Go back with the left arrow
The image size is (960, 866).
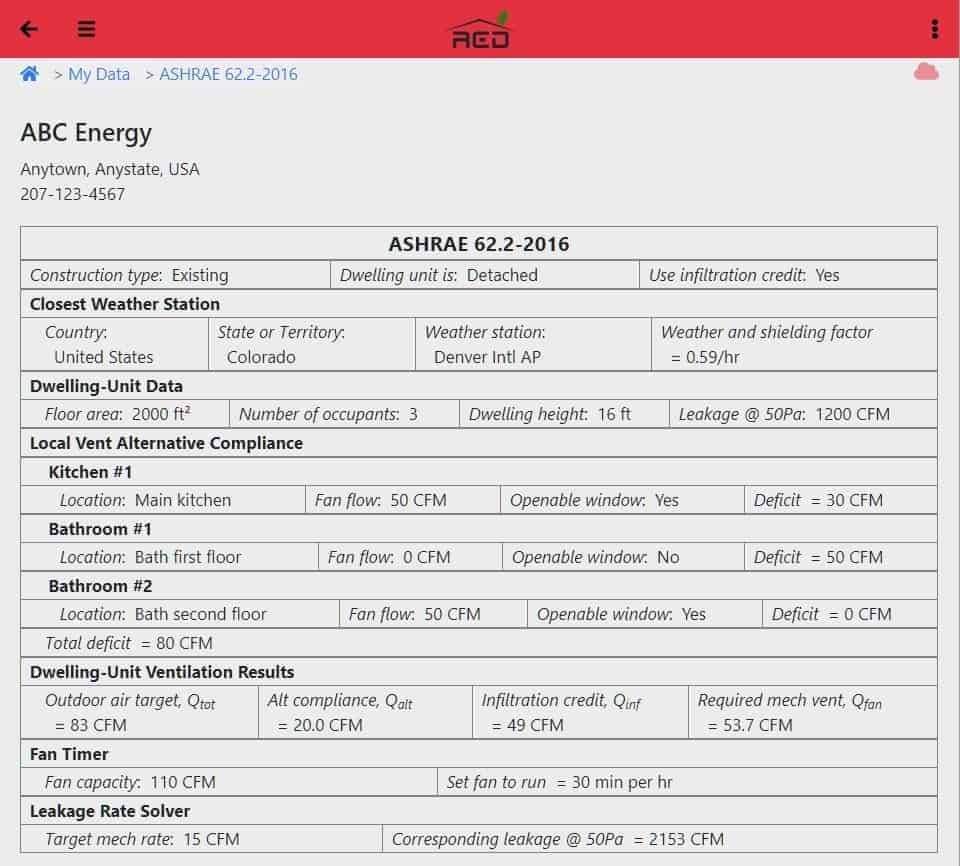(x=29, y=29)
